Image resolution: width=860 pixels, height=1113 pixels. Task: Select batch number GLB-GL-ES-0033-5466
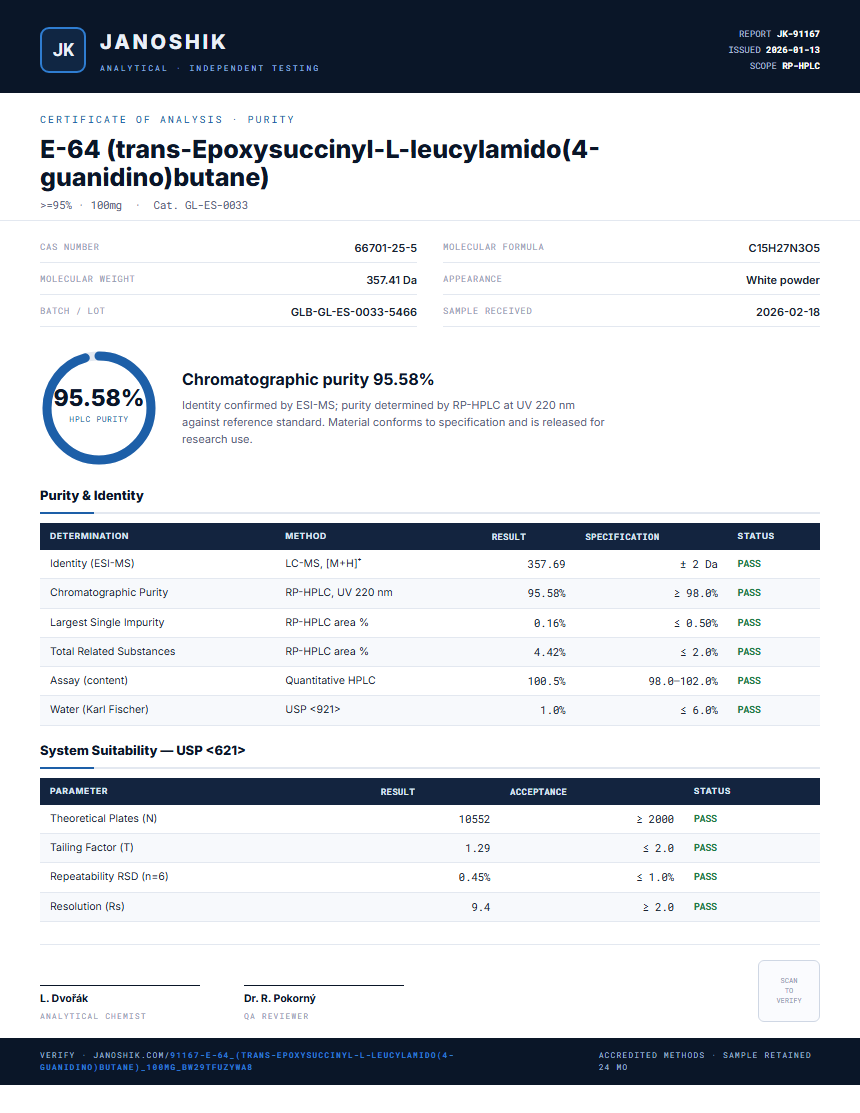(x=354, y=312)
